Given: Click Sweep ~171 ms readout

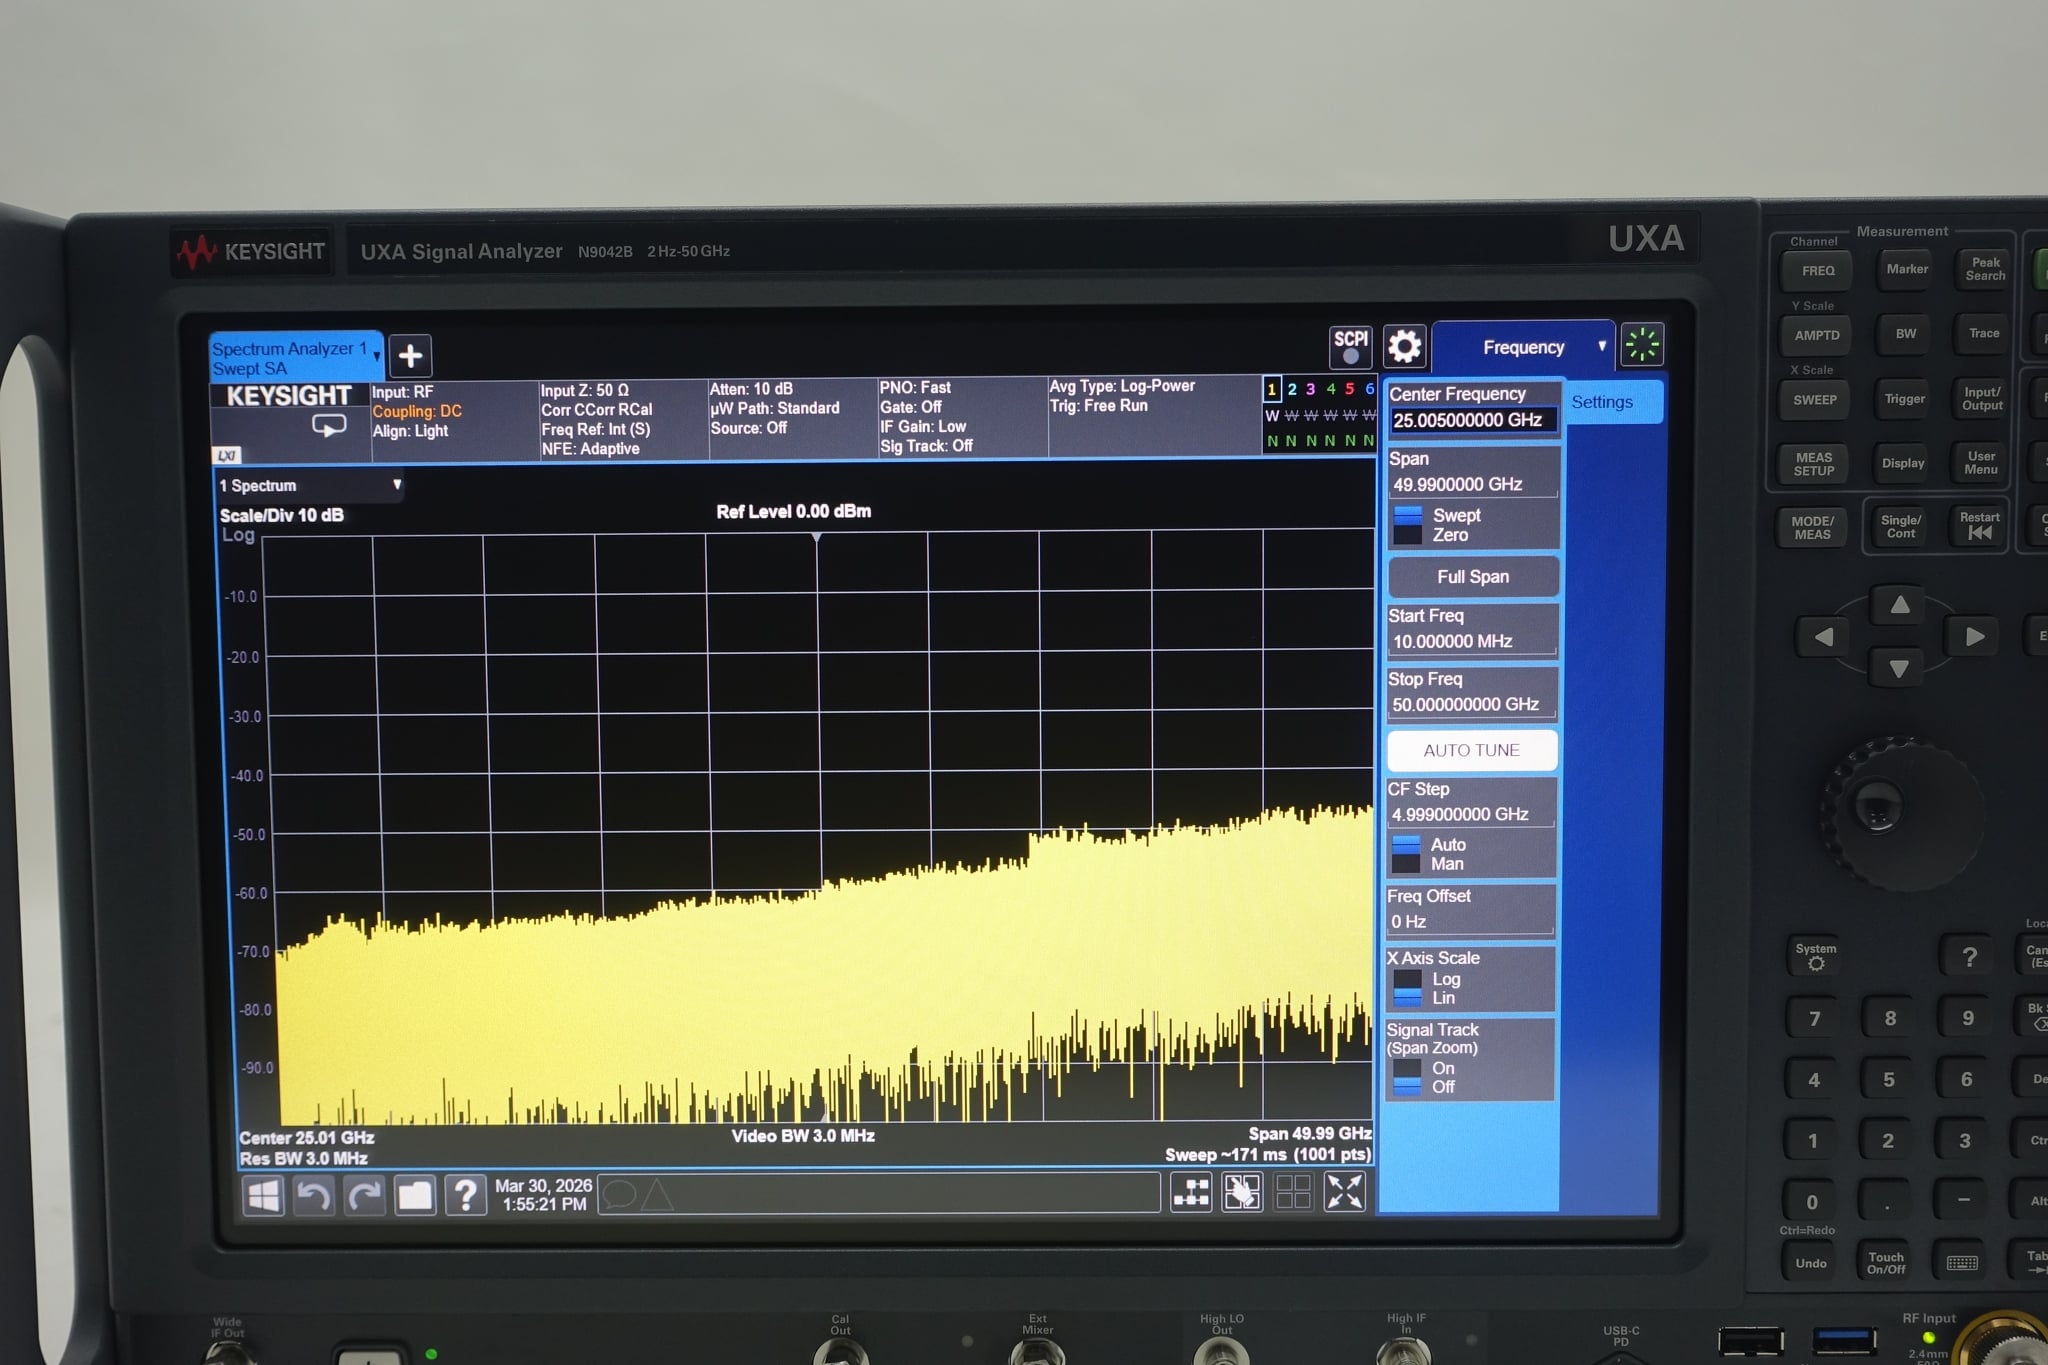Looking at the screenshot, I should click(x=1268, y=1154).
